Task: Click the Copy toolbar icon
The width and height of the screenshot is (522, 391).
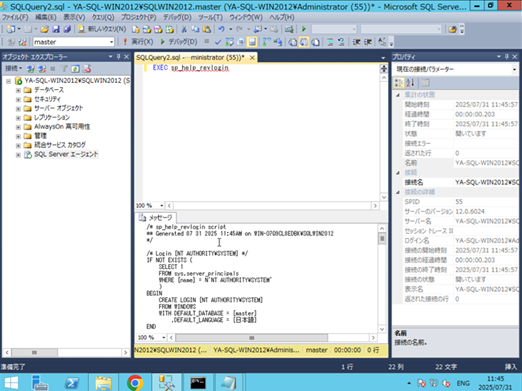Action: (x=195, y=29)
